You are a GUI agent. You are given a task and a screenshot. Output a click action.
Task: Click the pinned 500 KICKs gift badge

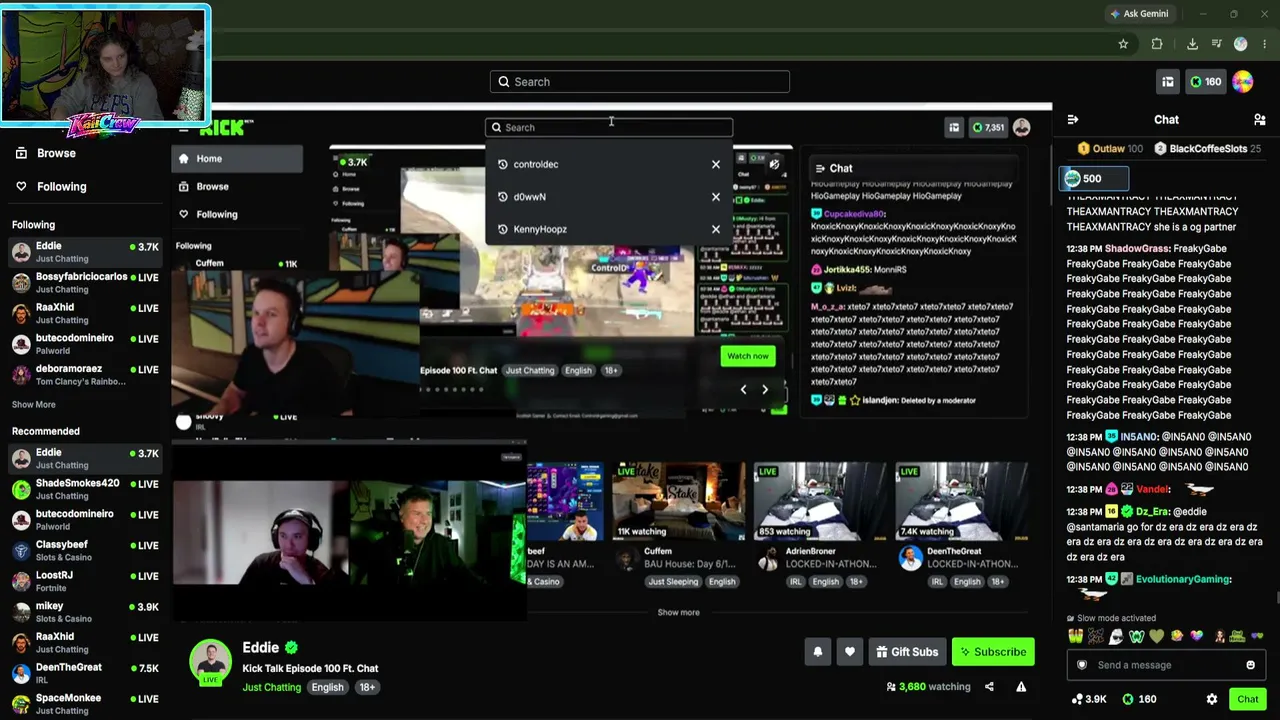1094,179
